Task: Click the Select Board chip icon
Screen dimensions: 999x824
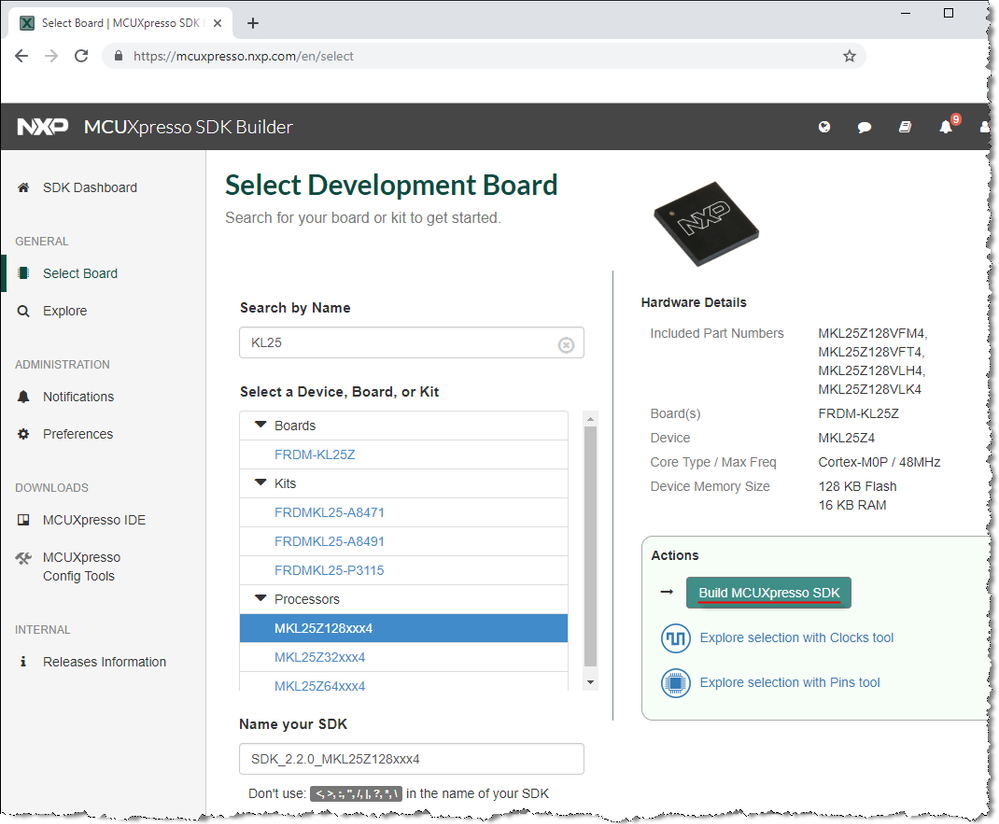Action: (24, 273)
